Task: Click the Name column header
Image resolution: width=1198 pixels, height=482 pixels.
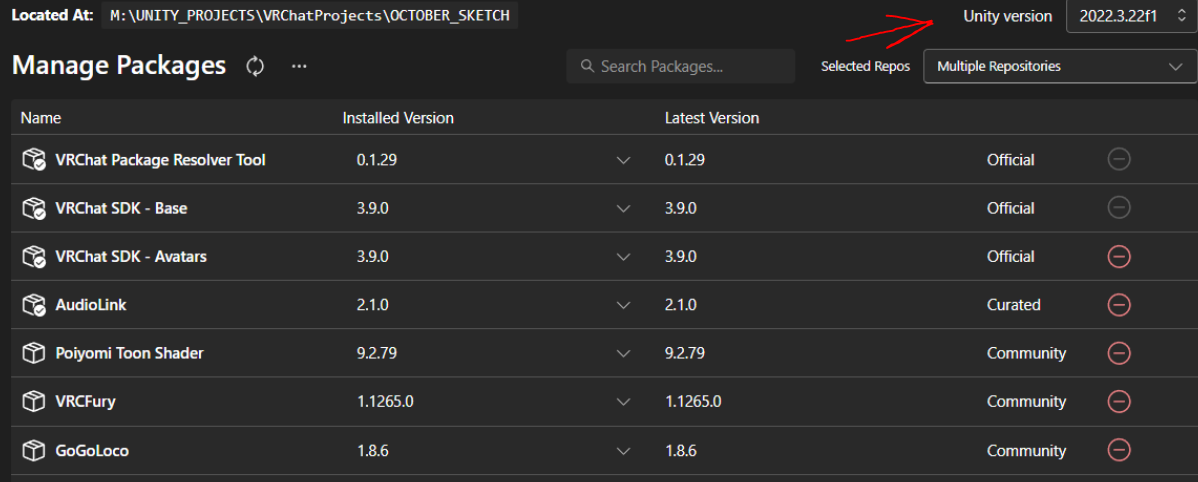Action: click(41, 118)
